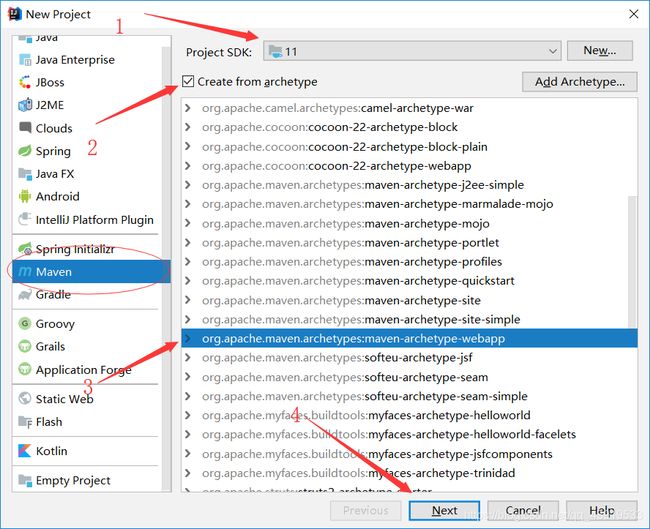The width and height of the screenshot is (650, 529).
Task: Click the Next button
Action: (x=444, y=510)
